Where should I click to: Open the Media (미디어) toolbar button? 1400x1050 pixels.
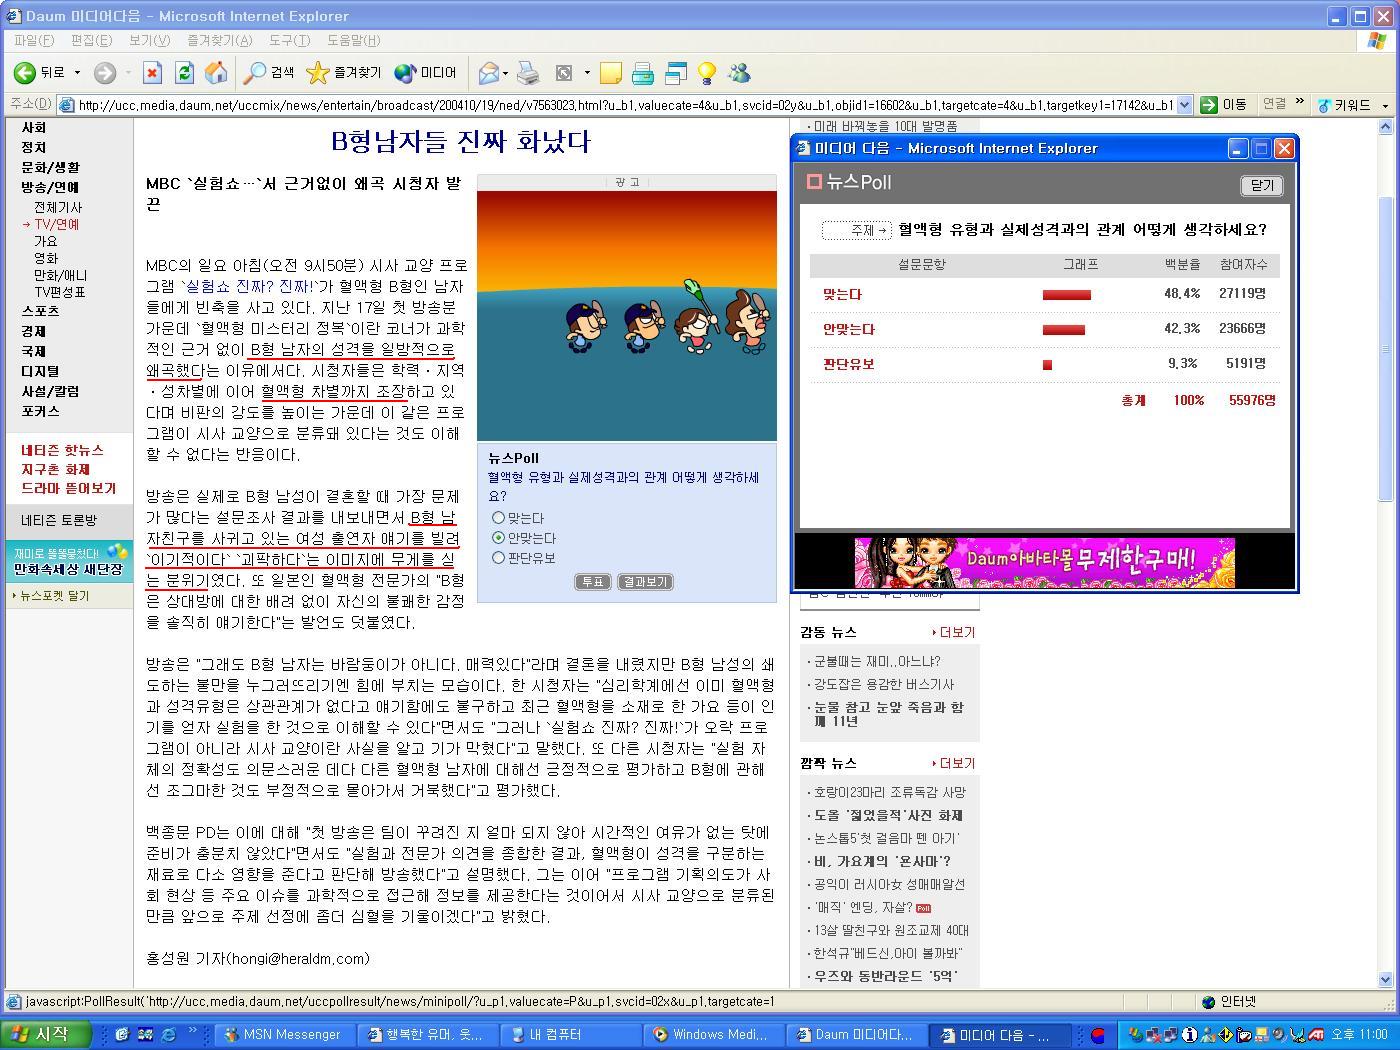click(x=426, y=72)
